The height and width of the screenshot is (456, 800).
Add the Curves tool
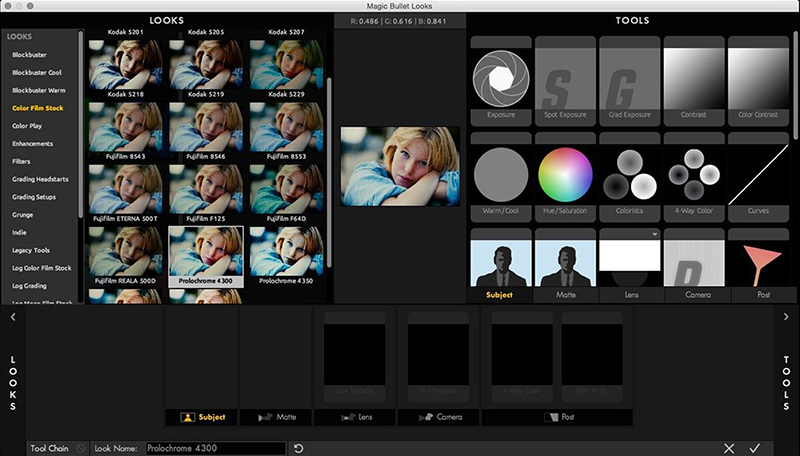[x=758, y=177]
